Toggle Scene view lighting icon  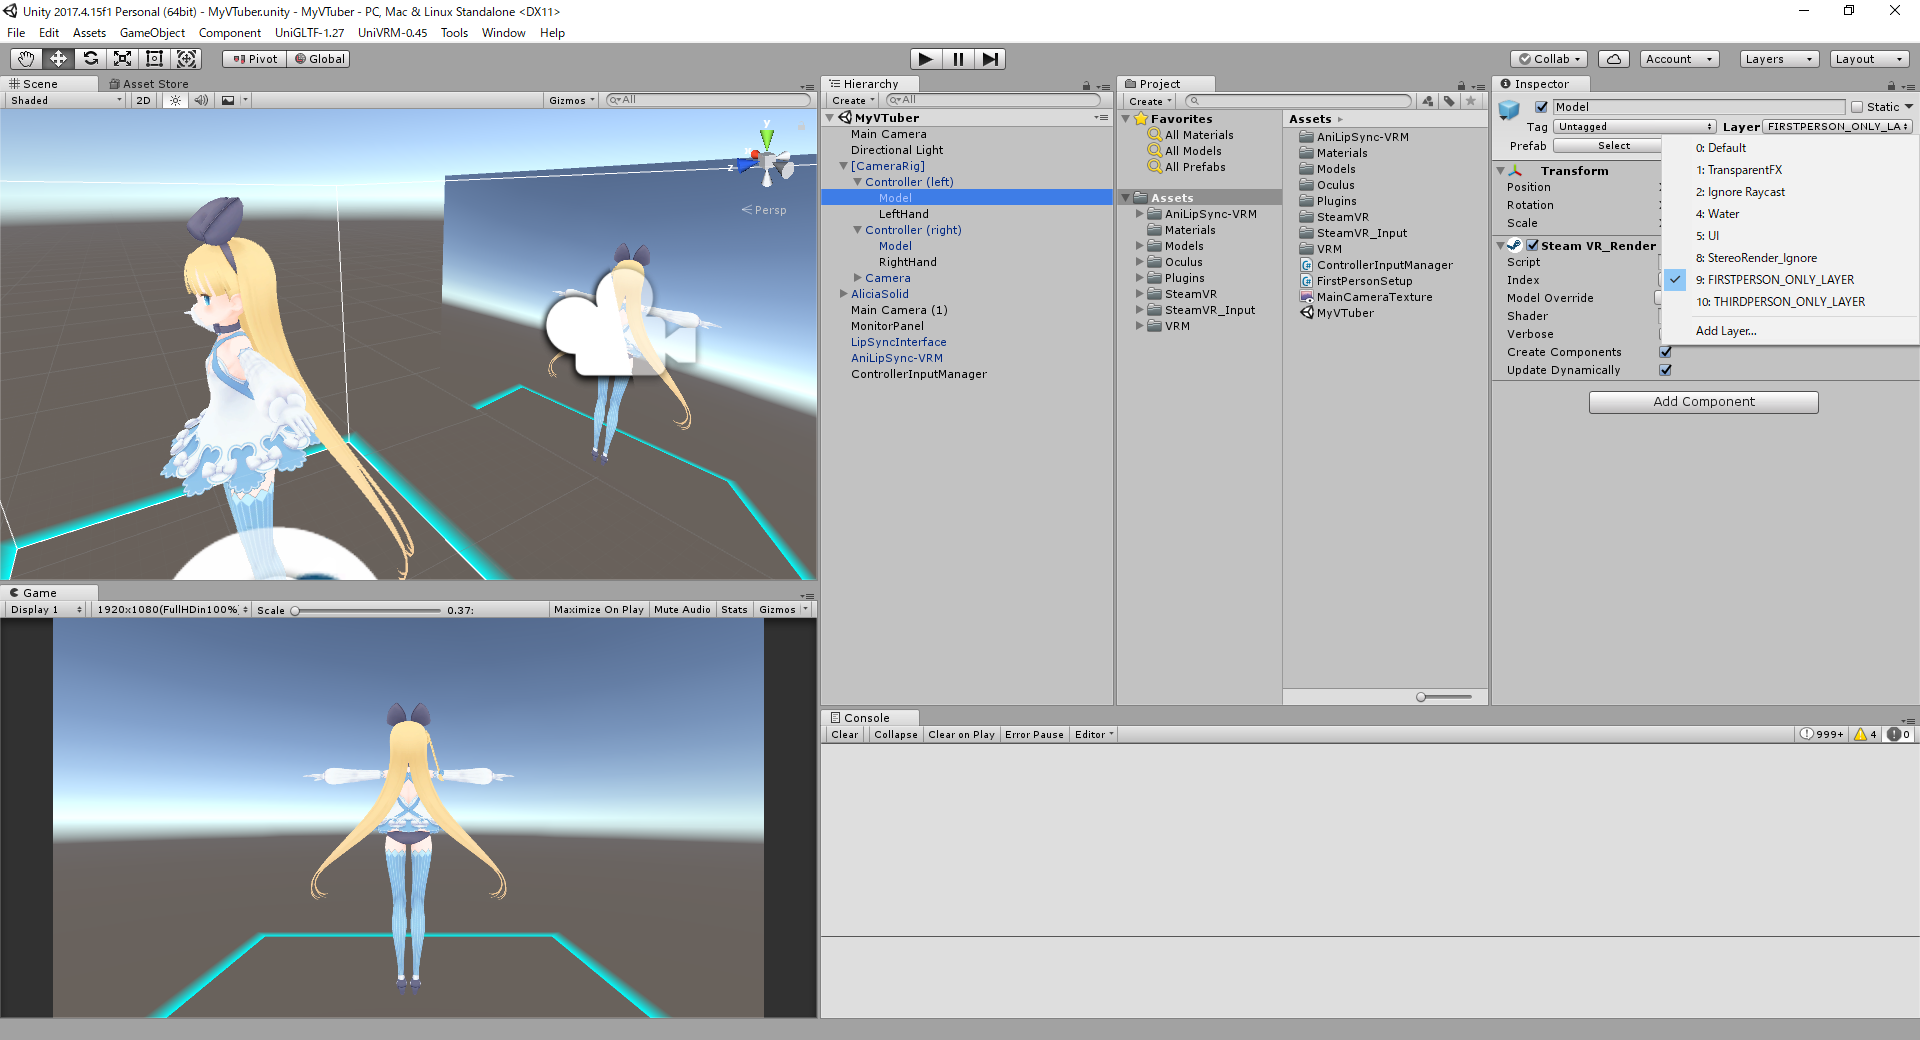coord(175,100)
